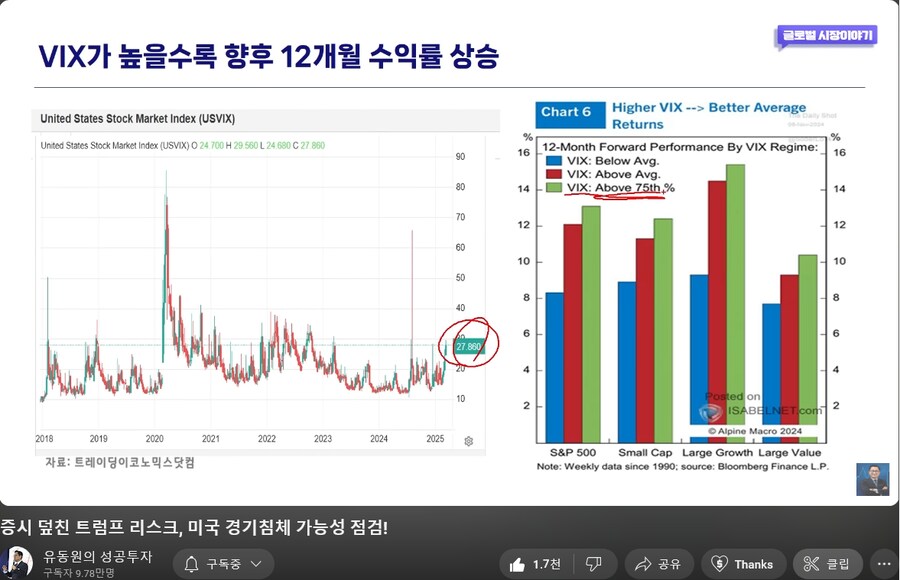Click the S&P 500 axis label
Screen dimensions: 900x580
[x=572, y=453]
